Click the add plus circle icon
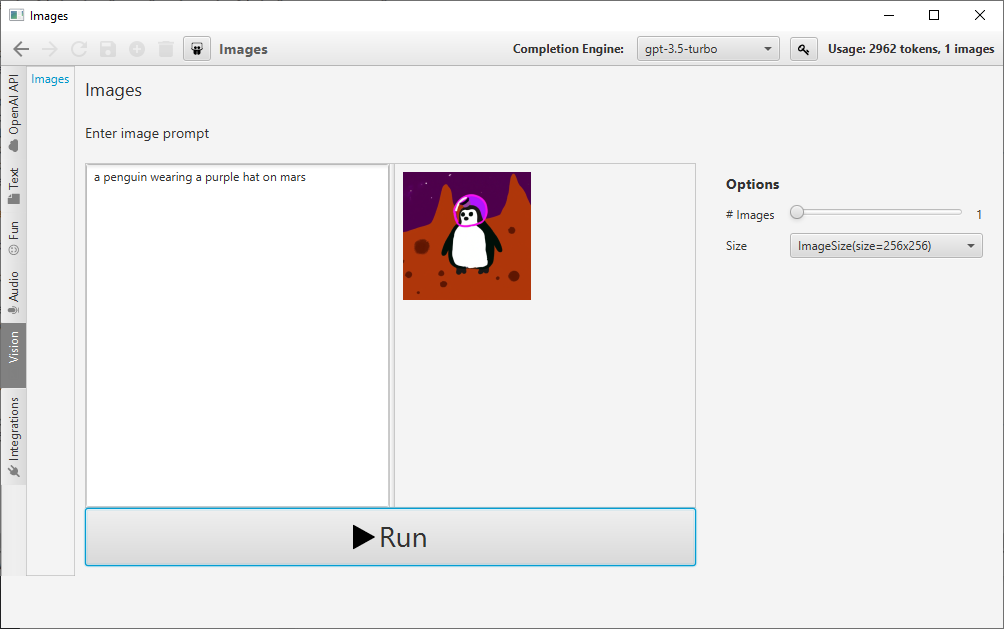The height and width of the screenshot is (629, 1004). point(136,49)
